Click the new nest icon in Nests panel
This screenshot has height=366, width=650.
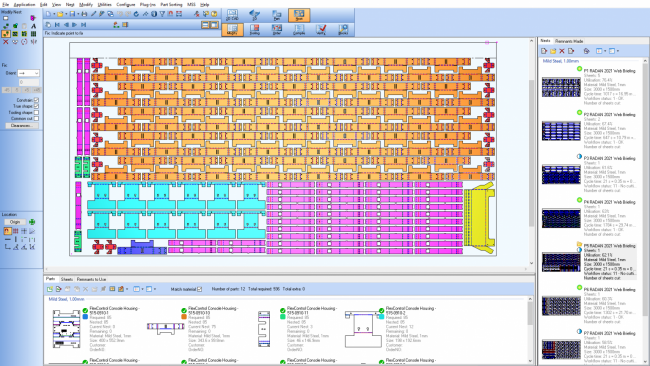[x=544, y=51]
